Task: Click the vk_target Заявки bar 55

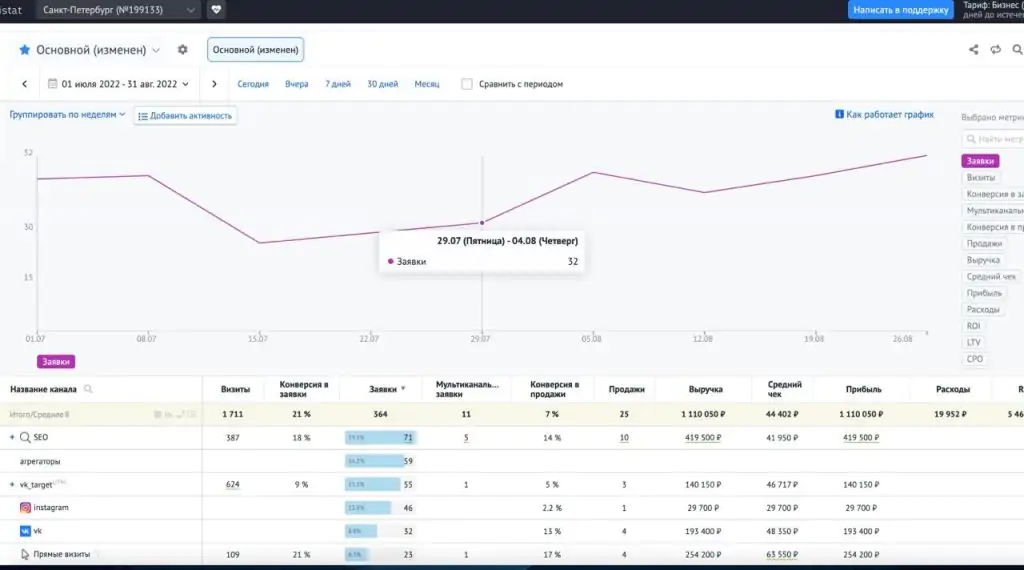Action: [379, 484]
